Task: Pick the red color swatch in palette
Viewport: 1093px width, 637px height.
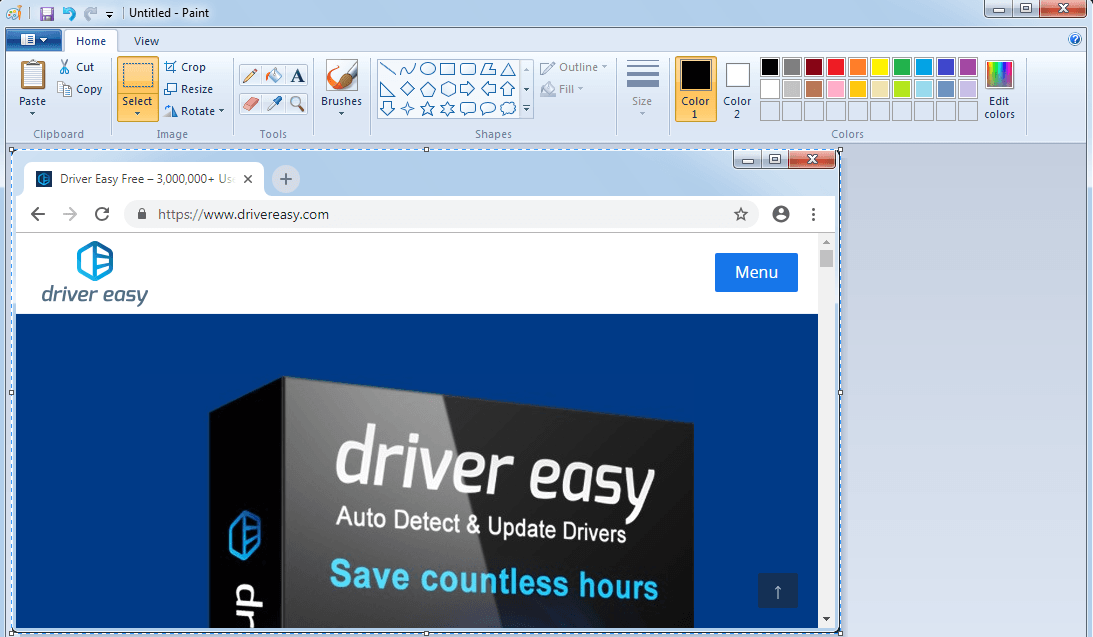Action: coord(836,67)
